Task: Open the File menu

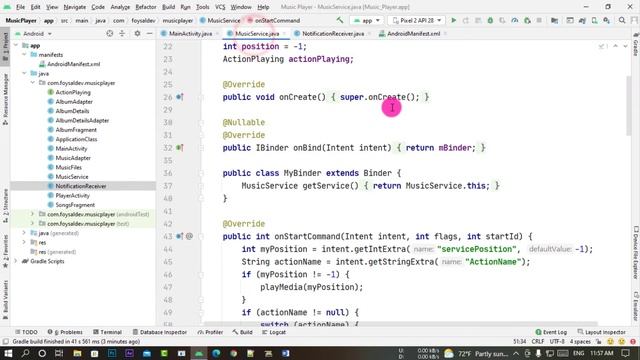Action: [20, 7]
